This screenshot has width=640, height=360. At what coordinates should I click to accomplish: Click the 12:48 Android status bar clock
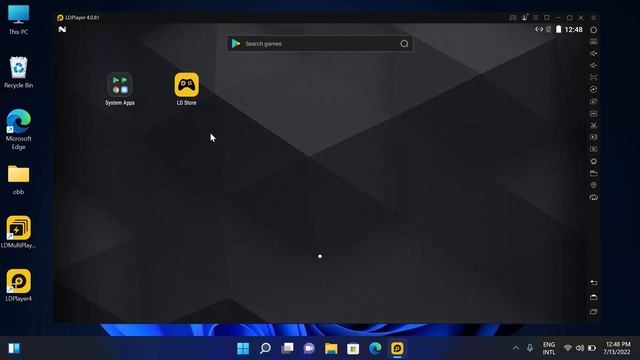(x=573, y=29)
